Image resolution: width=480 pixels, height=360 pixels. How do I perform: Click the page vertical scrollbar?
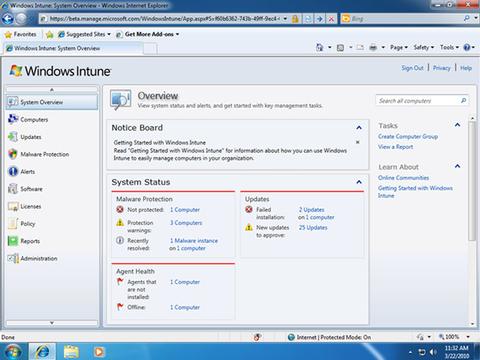(472, 180)
